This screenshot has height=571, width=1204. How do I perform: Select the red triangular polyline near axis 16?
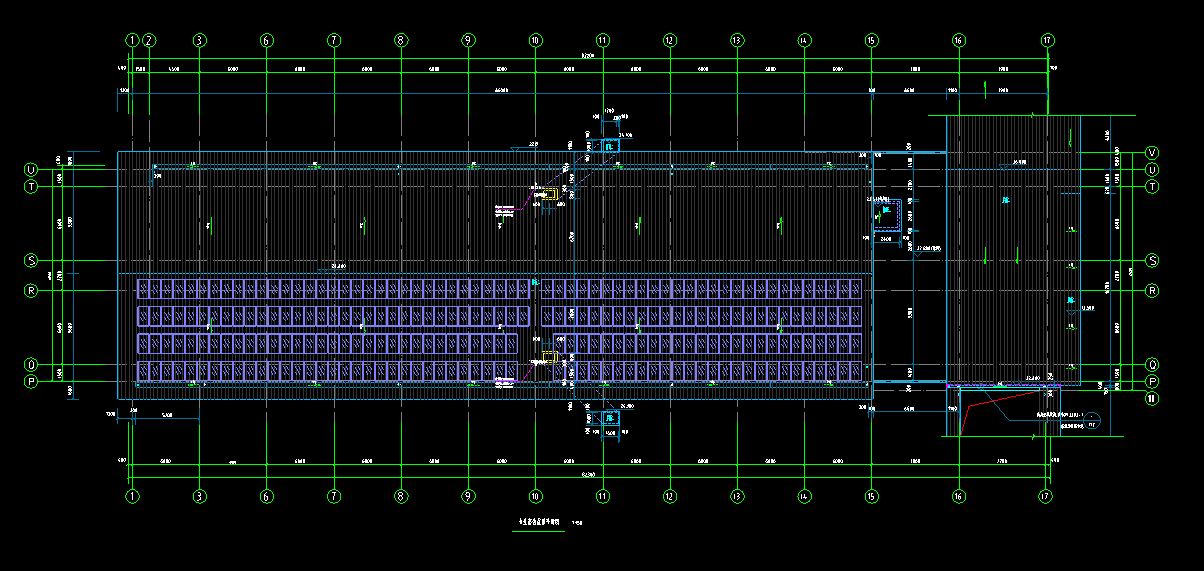(x=975, y=405)
